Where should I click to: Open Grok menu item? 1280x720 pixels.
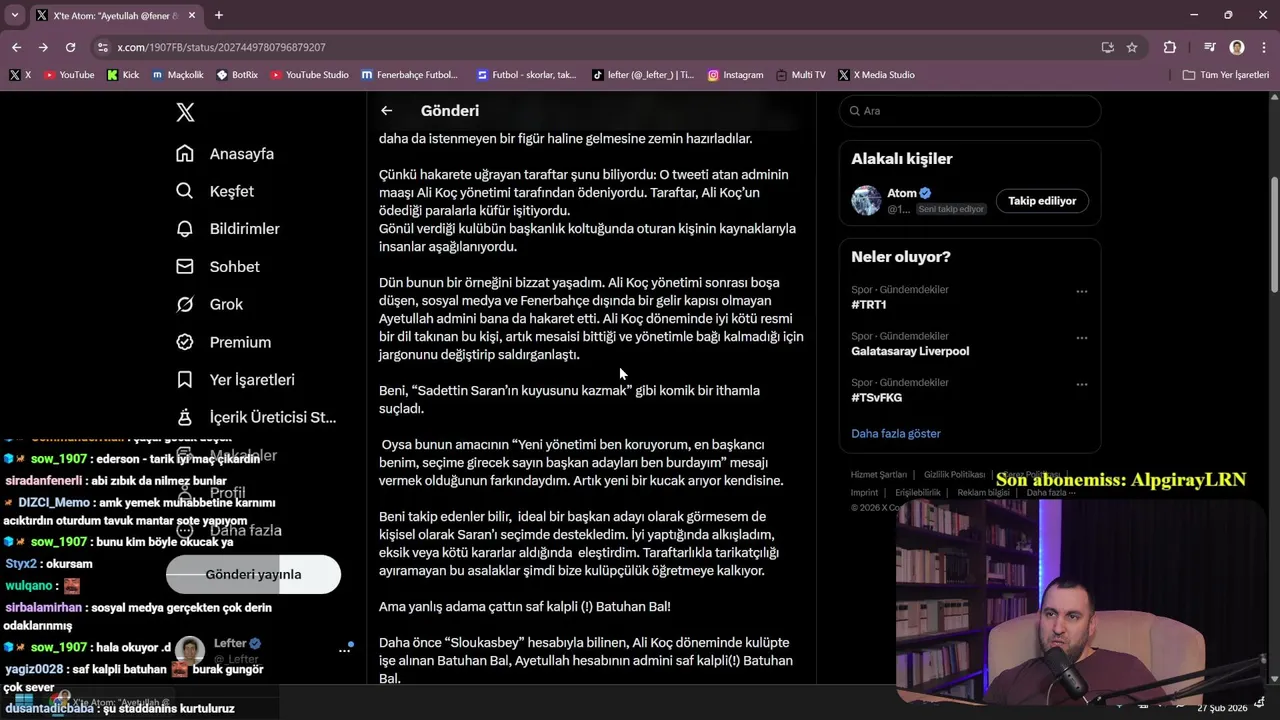(210, 304)
